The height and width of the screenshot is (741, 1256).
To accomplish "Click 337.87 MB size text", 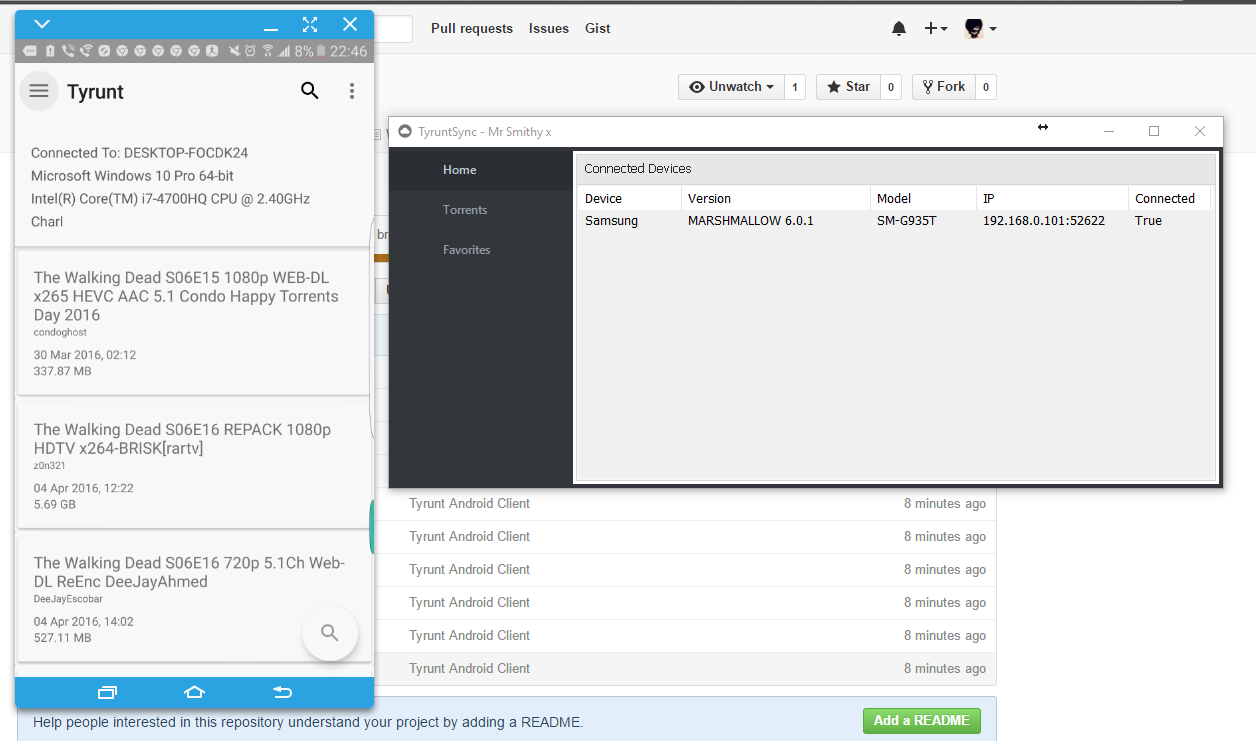I will [62, 371].
